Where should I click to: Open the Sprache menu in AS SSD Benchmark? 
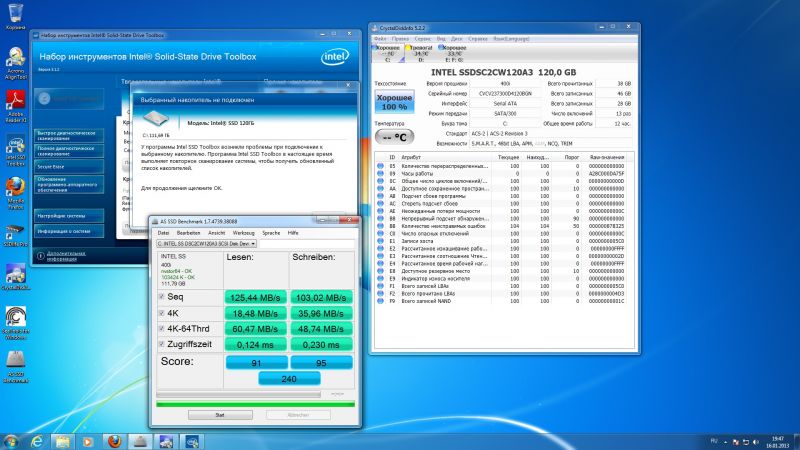tap(270, 232)
